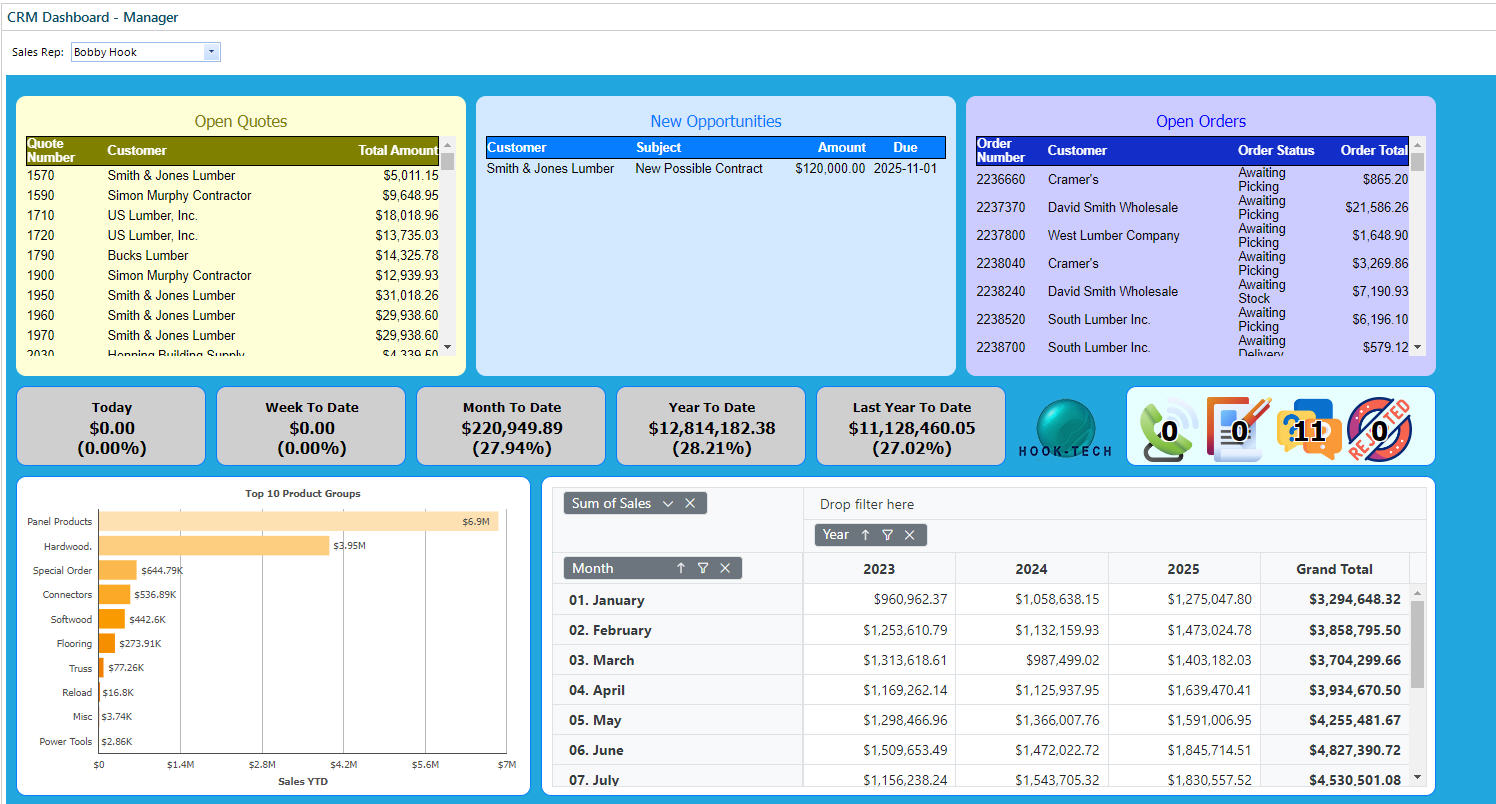This screenshot has height=804, width=1496.
Task: Click the Drop filter here area
Action: (x=1115, y=504)
